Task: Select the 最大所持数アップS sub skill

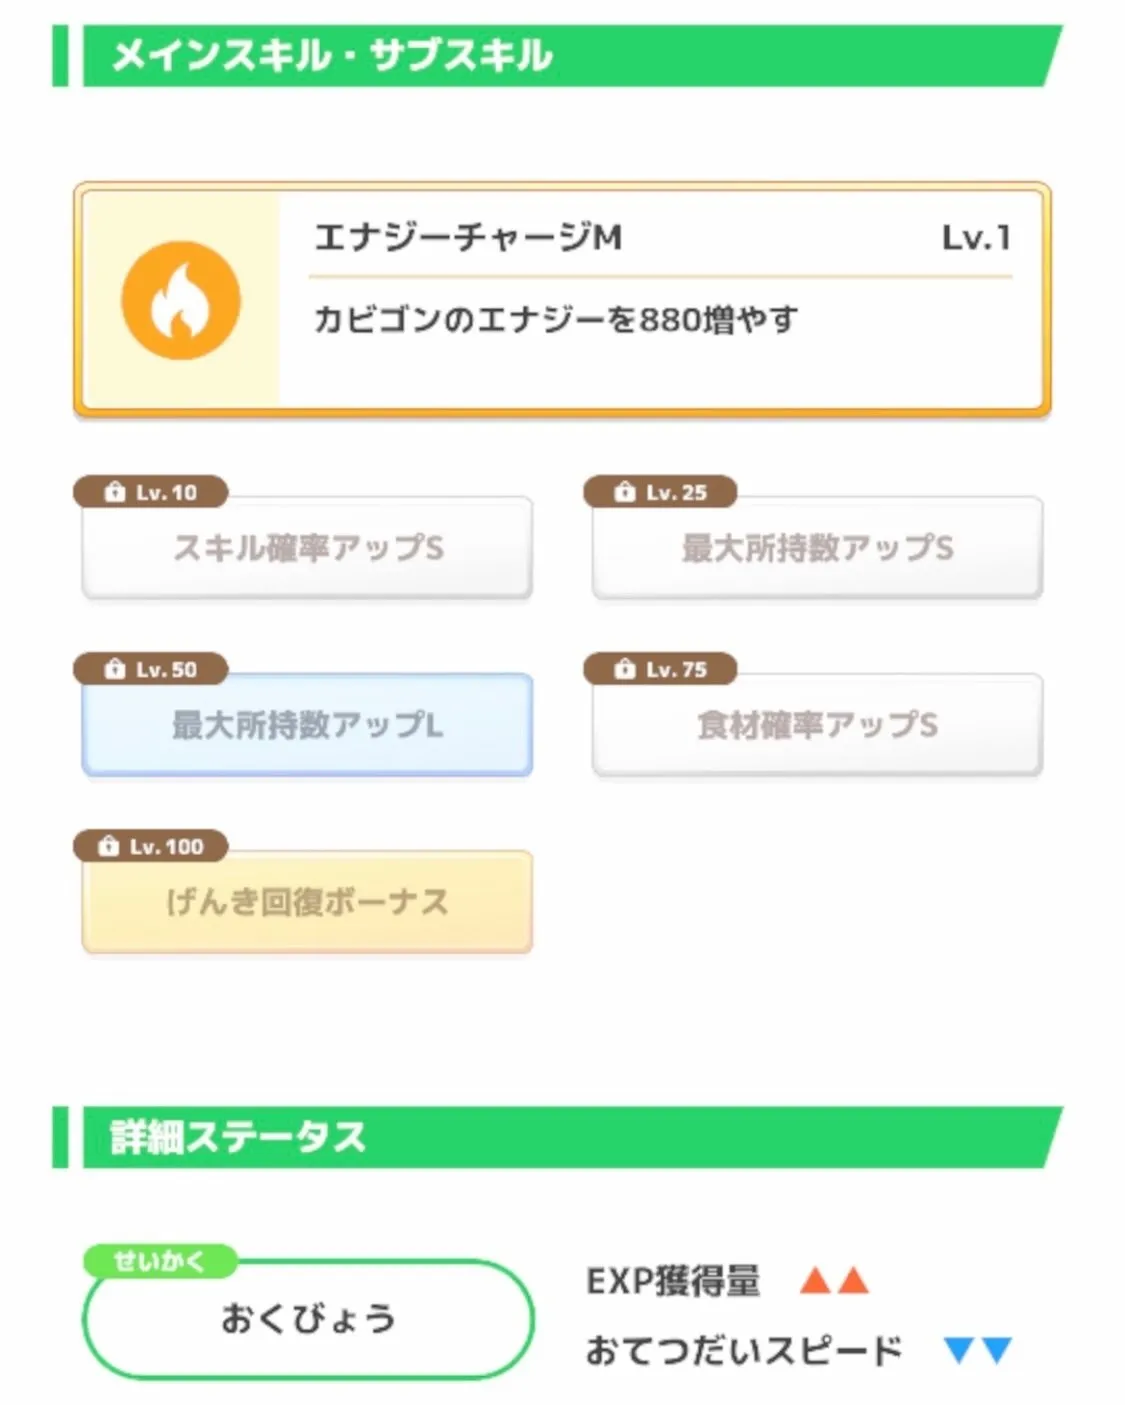Action: coord(817,548)
